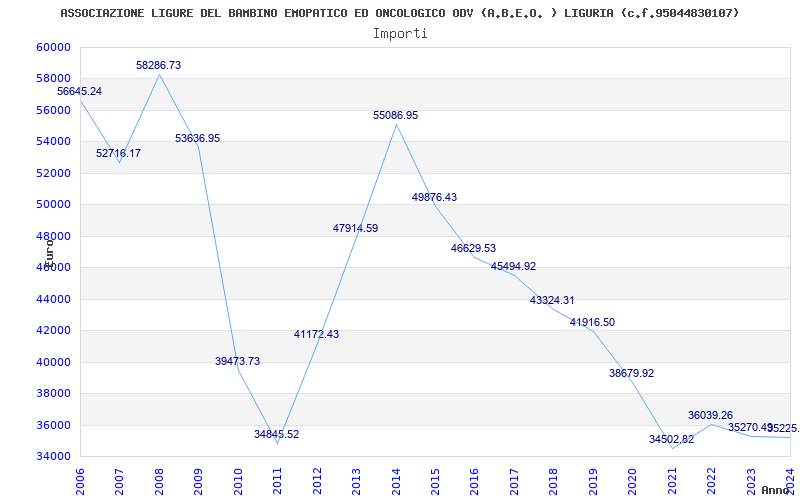Viewport: 800px width, 500px height.
Task: Select the x-axis year 2008
Action: 159,482
